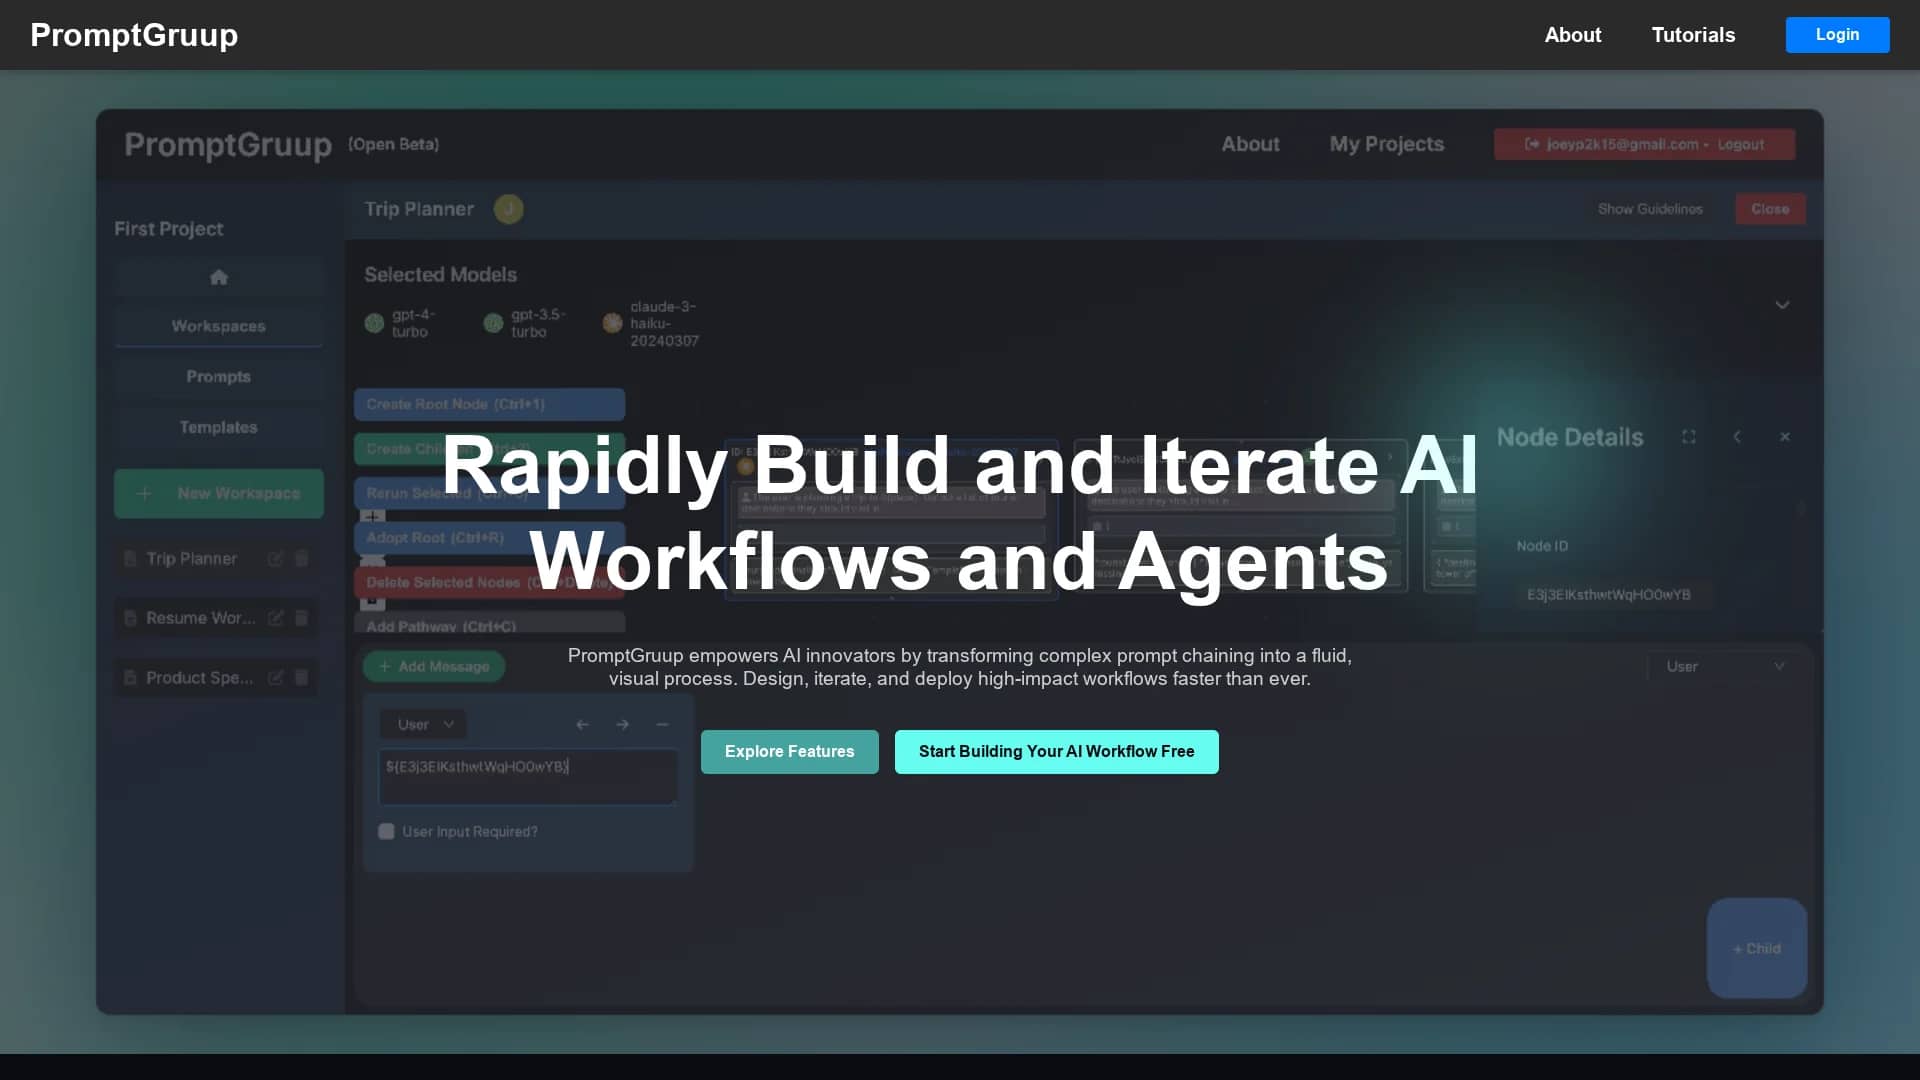The image size is (1920, 1080).
Task: Select the Product Spe... workspace row
Action: point(217,678)
